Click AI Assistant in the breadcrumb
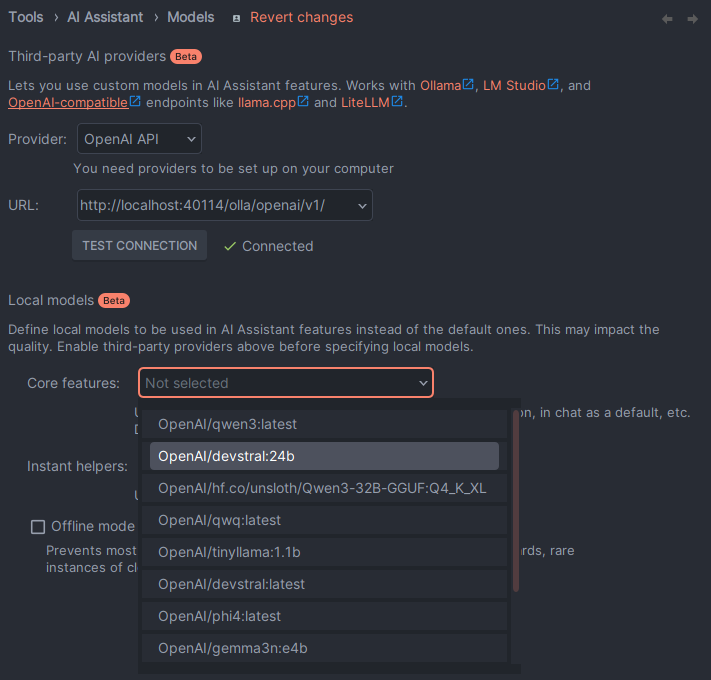 coord(105,17)
